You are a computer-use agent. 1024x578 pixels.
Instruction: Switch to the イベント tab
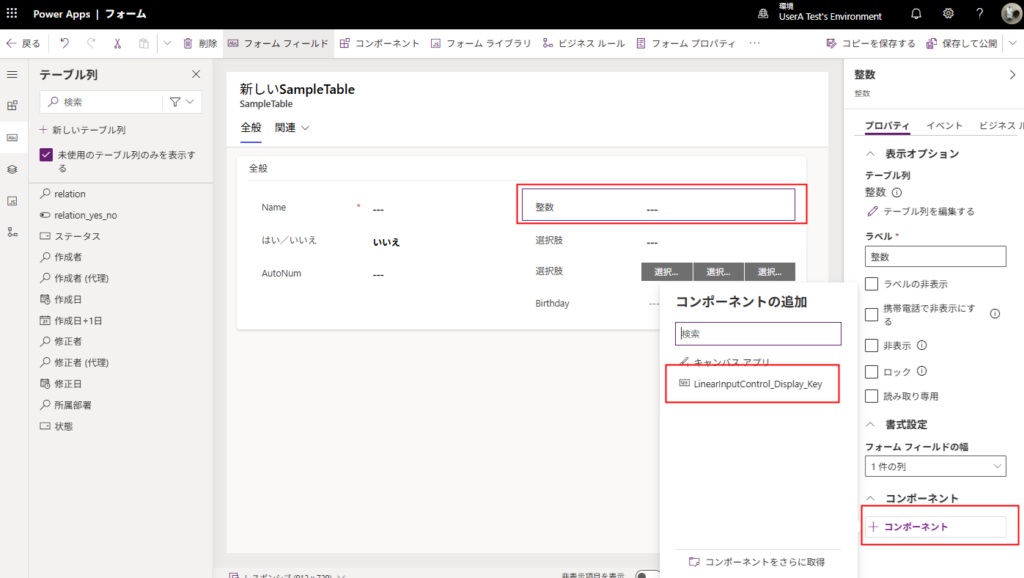pyautogui.click(x=944, y=126)
